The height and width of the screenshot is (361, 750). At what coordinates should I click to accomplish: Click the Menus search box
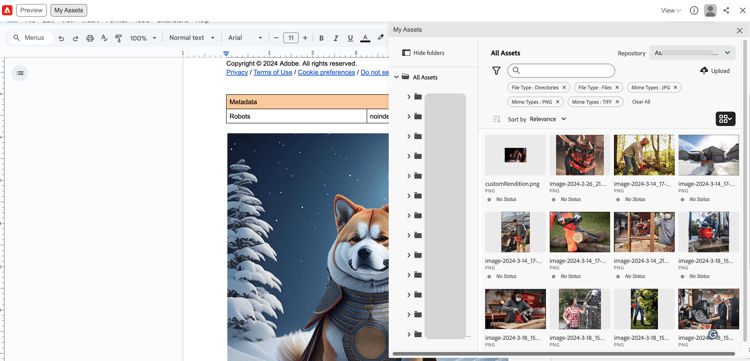coord(31,38)
